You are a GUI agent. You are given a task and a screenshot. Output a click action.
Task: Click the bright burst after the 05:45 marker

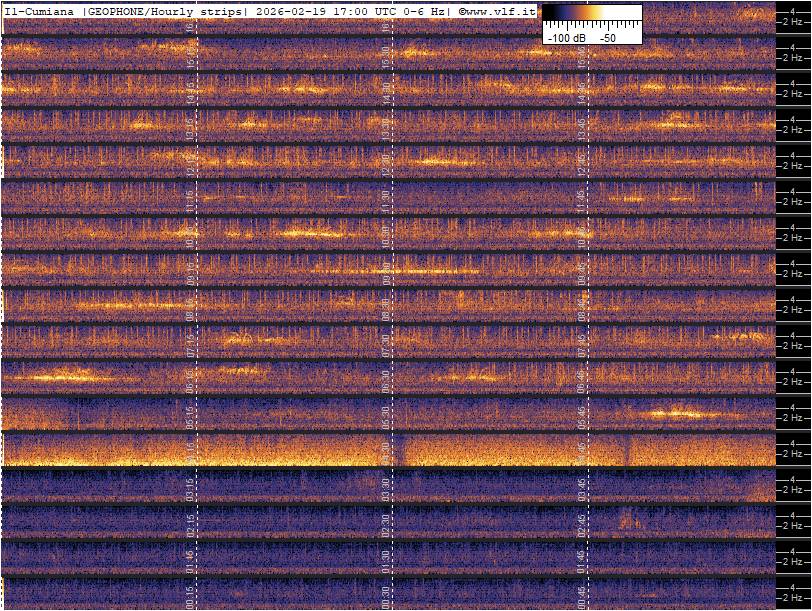tap(672, 412)
